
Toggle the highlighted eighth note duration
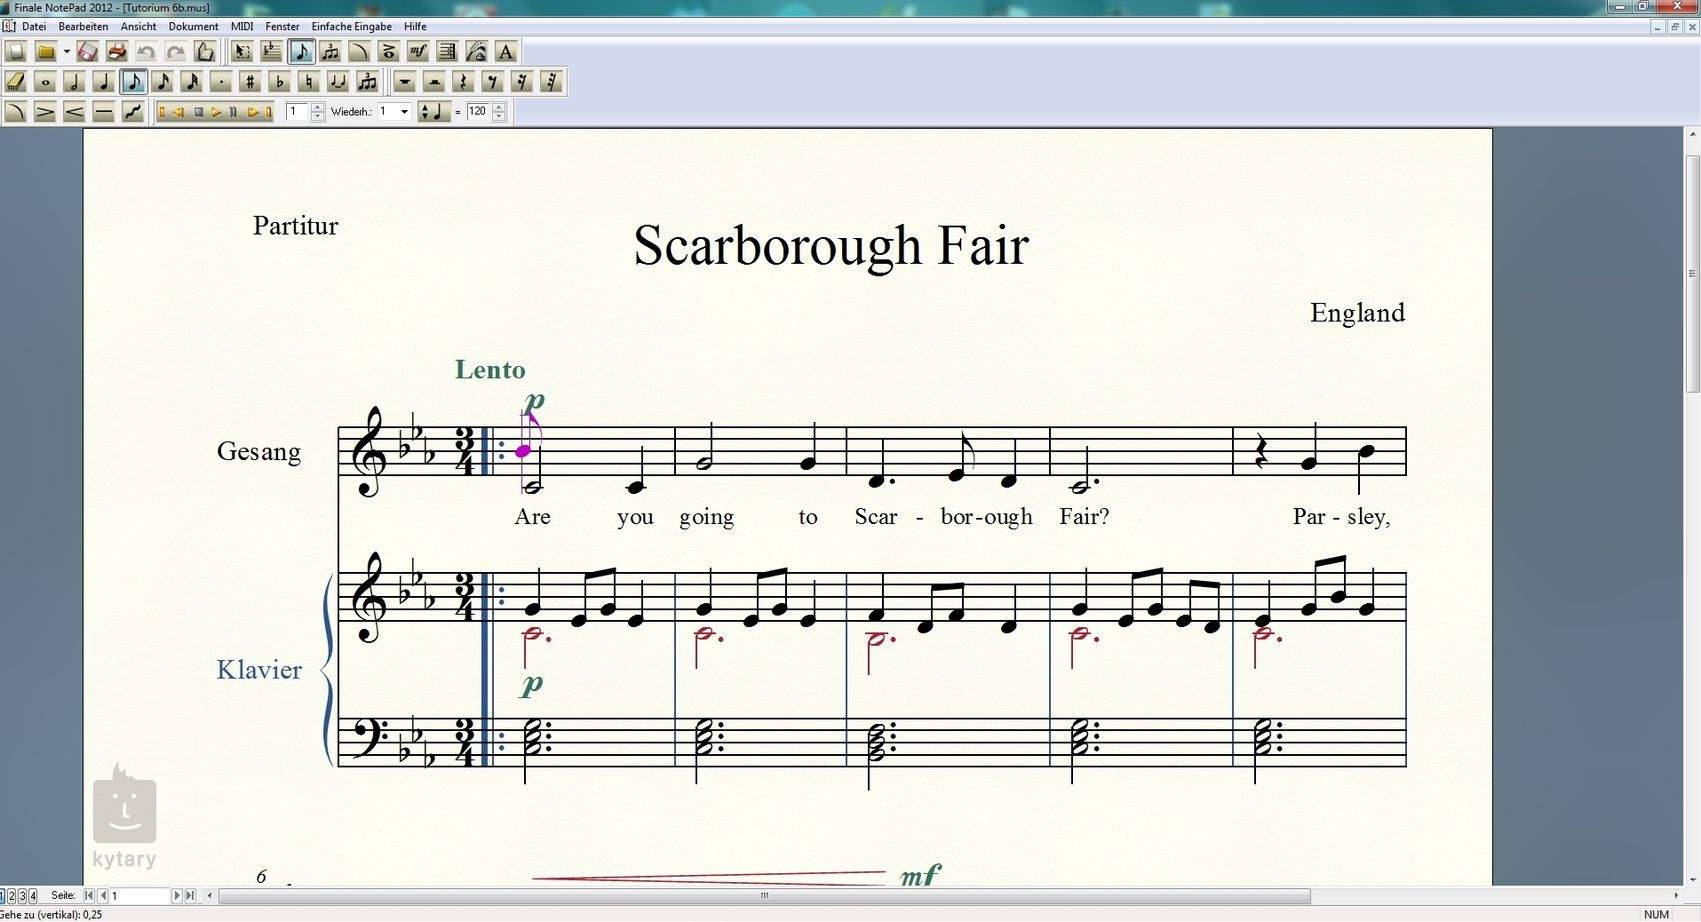point(133,82)
